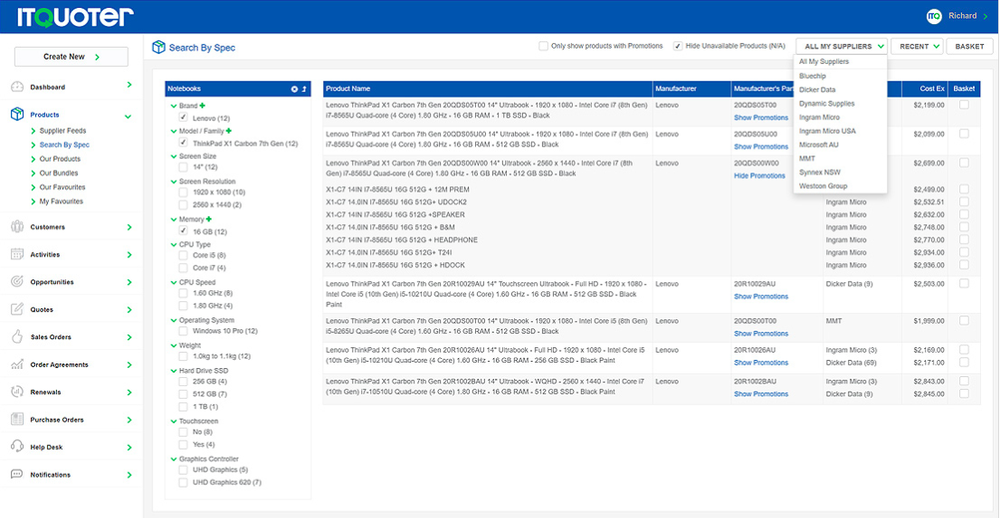The image size is (1000, 518).
Task: Clear Notebooks filters with the X icon
Action: click(295, 89)
